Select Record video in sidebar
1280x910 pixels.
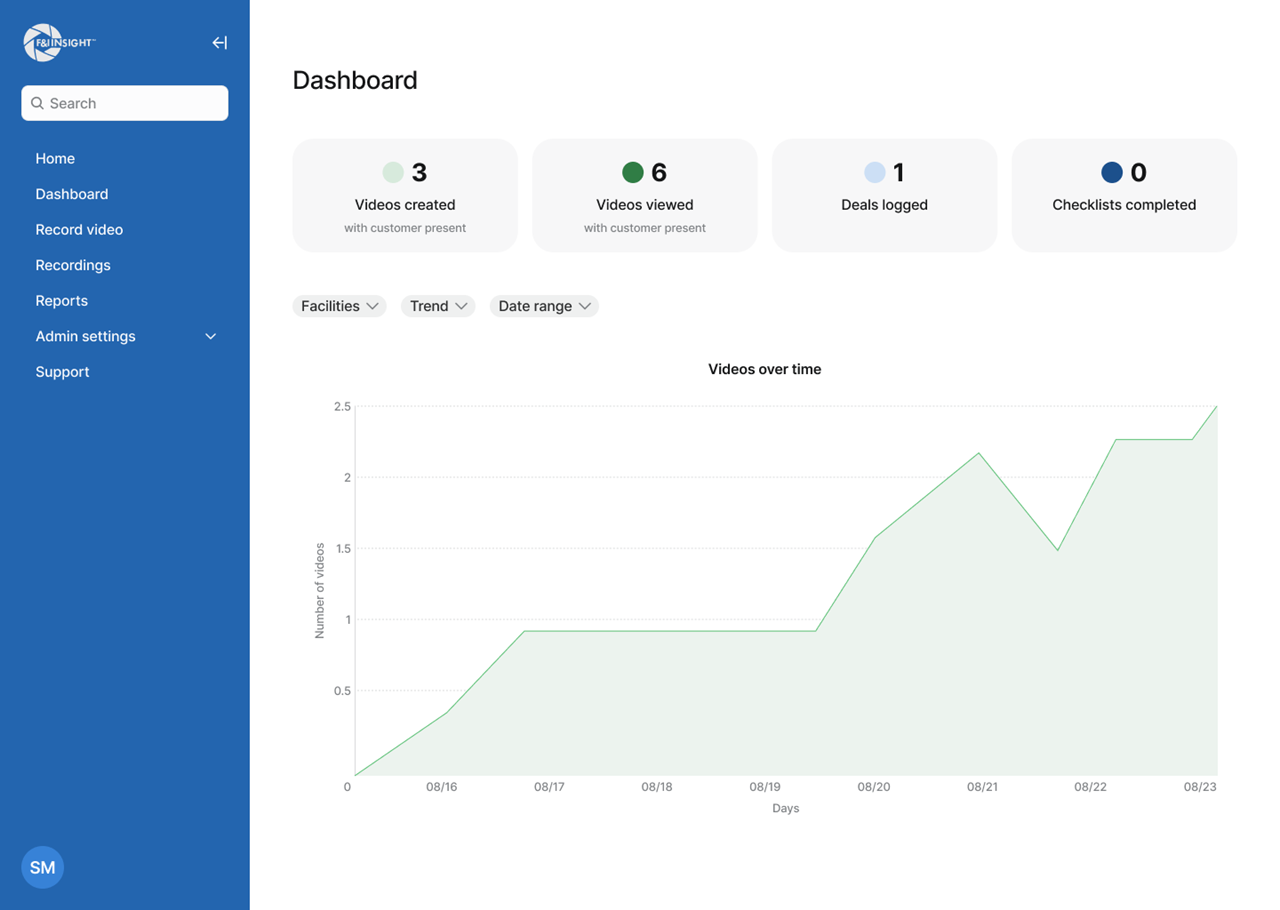(79, 229)
